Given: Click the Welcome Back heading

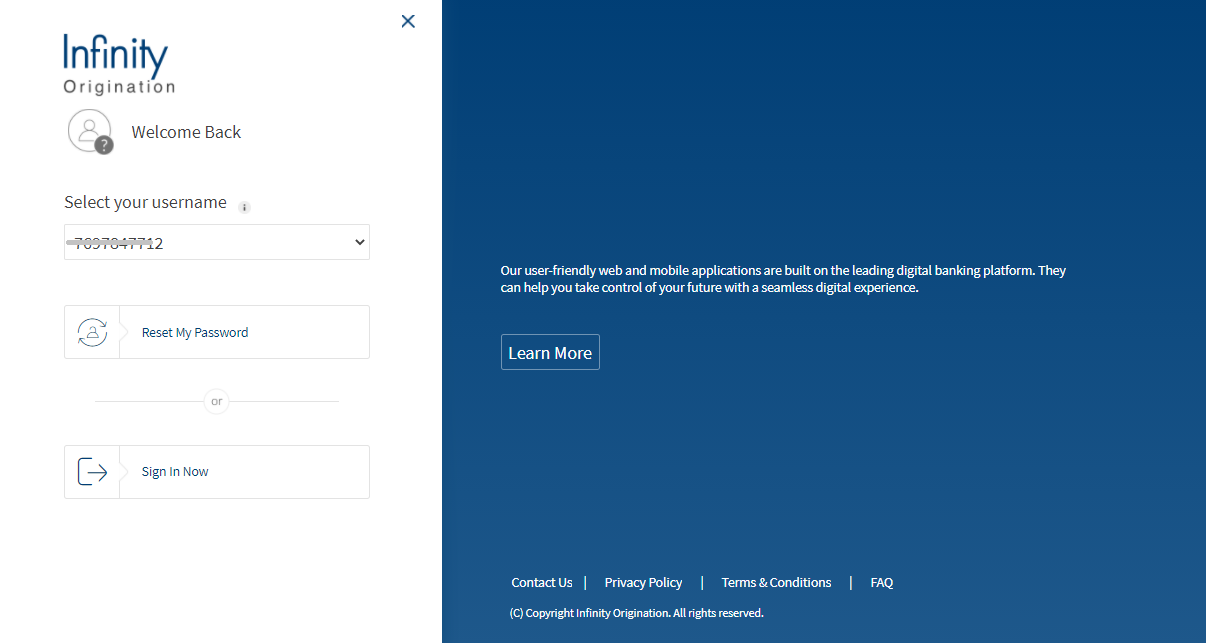Looking at the screenshot, I should pyautogui.click(x=186, y=132).
